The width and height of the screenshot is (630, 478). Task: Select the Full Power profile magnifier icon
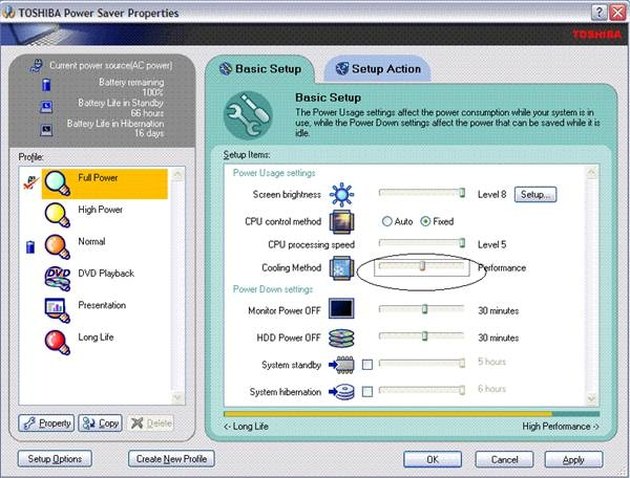point(57,184)
